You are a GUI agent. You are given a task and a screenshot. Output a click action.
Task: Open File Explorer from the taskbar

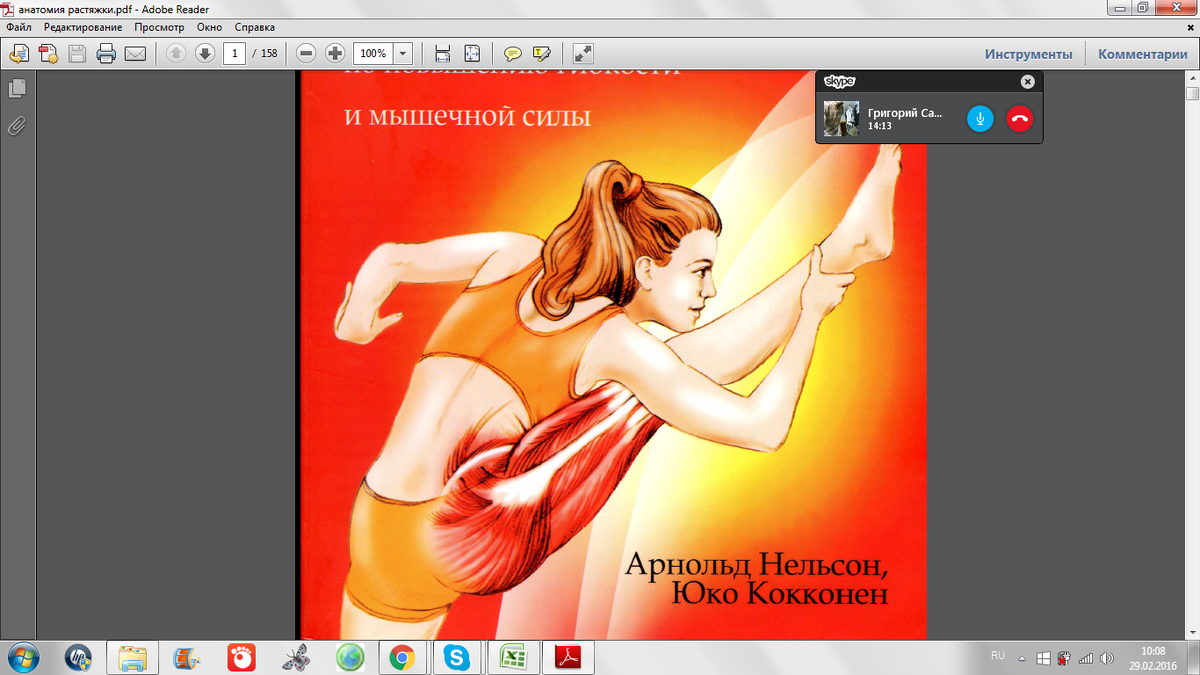[133, 657]
